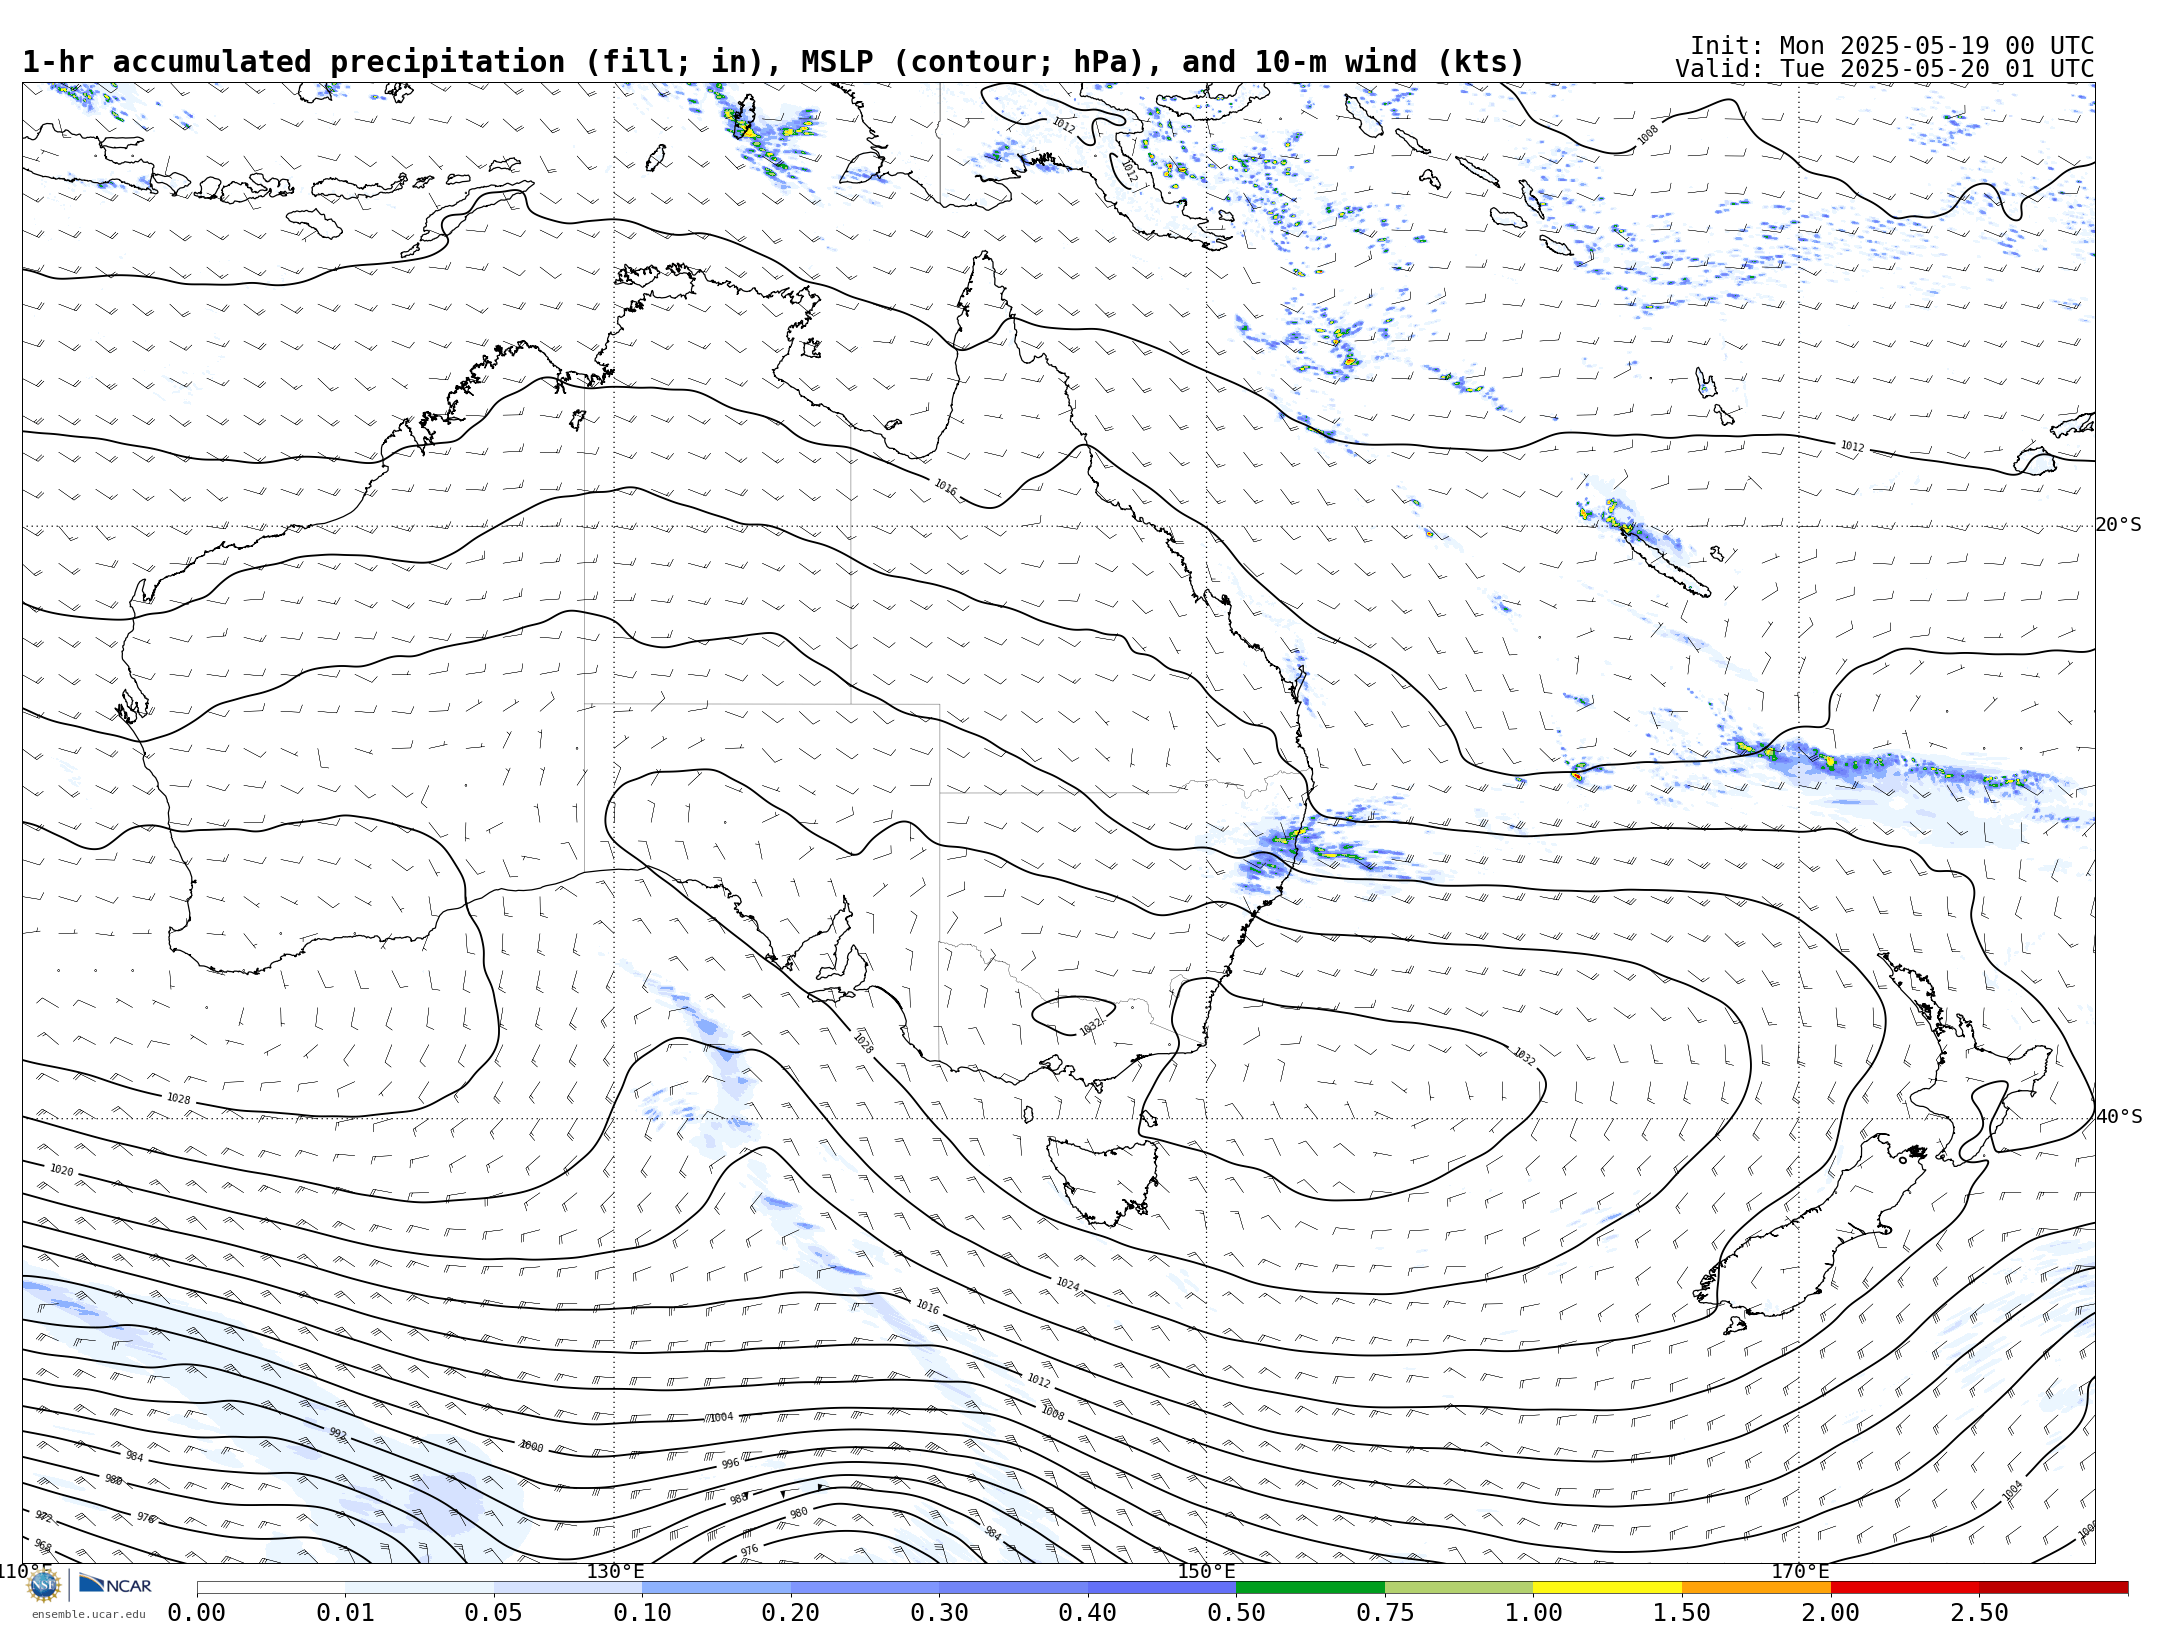Click the 0.05 colorbar tick label
This screenshot has height=1626, width=2160.
[493, 1613]
